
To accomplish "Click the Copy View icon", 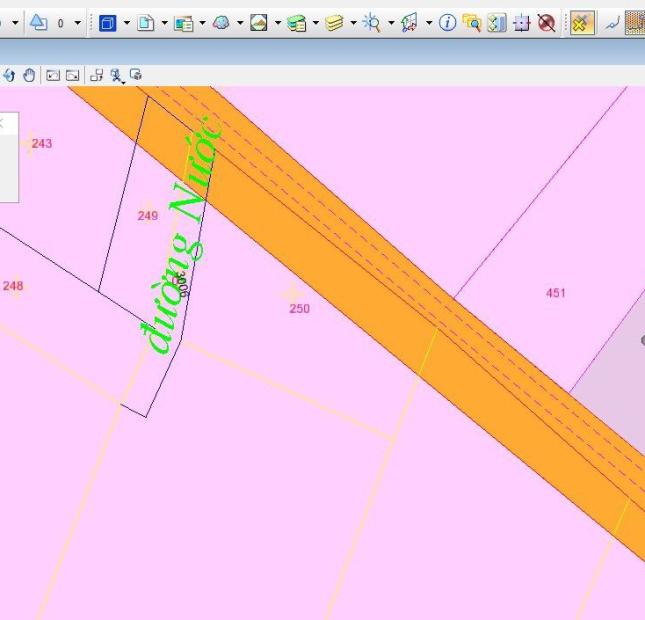I will (x=96, y=75).
